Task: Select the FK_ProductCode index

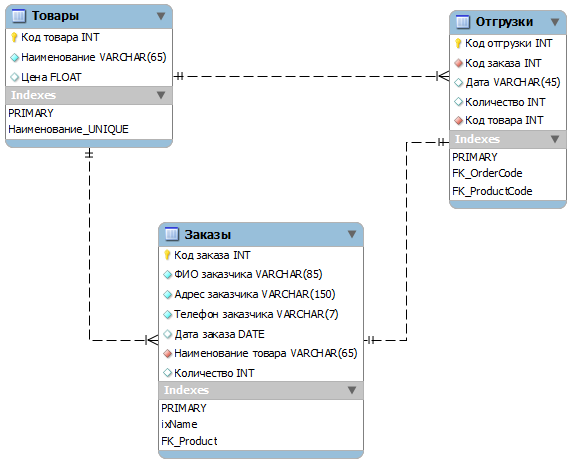Action: [x=492, y=191]
